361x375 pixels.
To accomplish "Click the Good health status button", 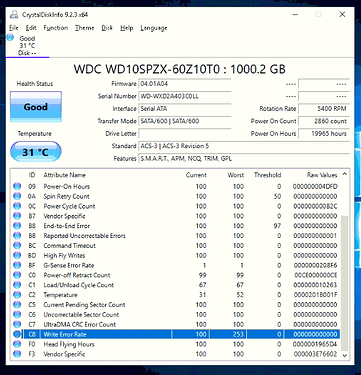I will click(36, 107).
